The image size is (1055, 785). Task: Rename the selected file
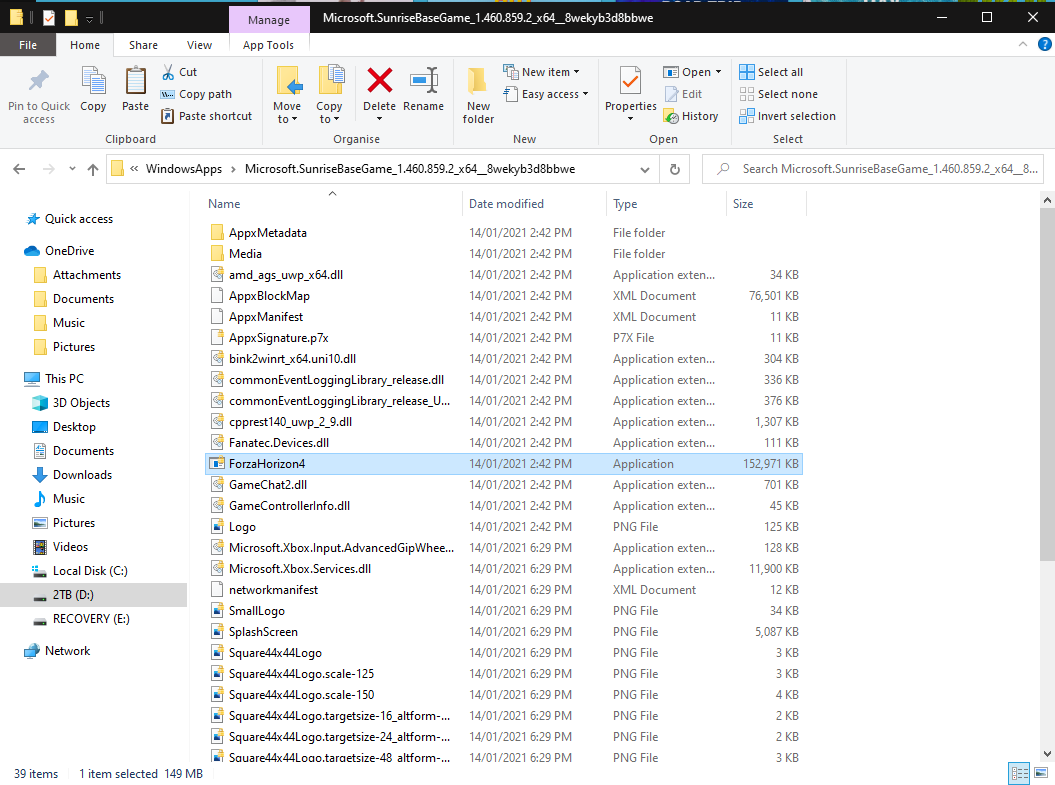click(x=423, y=89)
